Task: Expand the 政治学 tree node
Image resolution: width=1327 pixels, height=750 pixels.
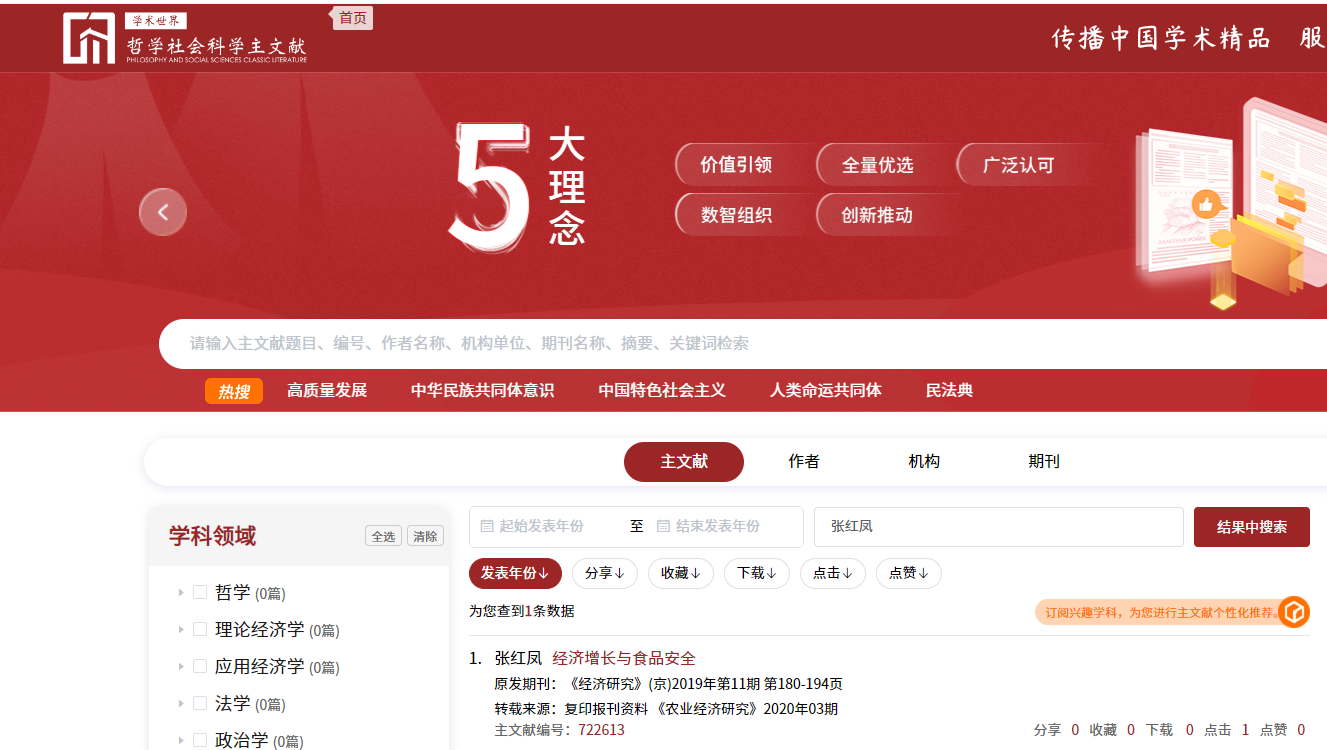Action: coord(181,740)
